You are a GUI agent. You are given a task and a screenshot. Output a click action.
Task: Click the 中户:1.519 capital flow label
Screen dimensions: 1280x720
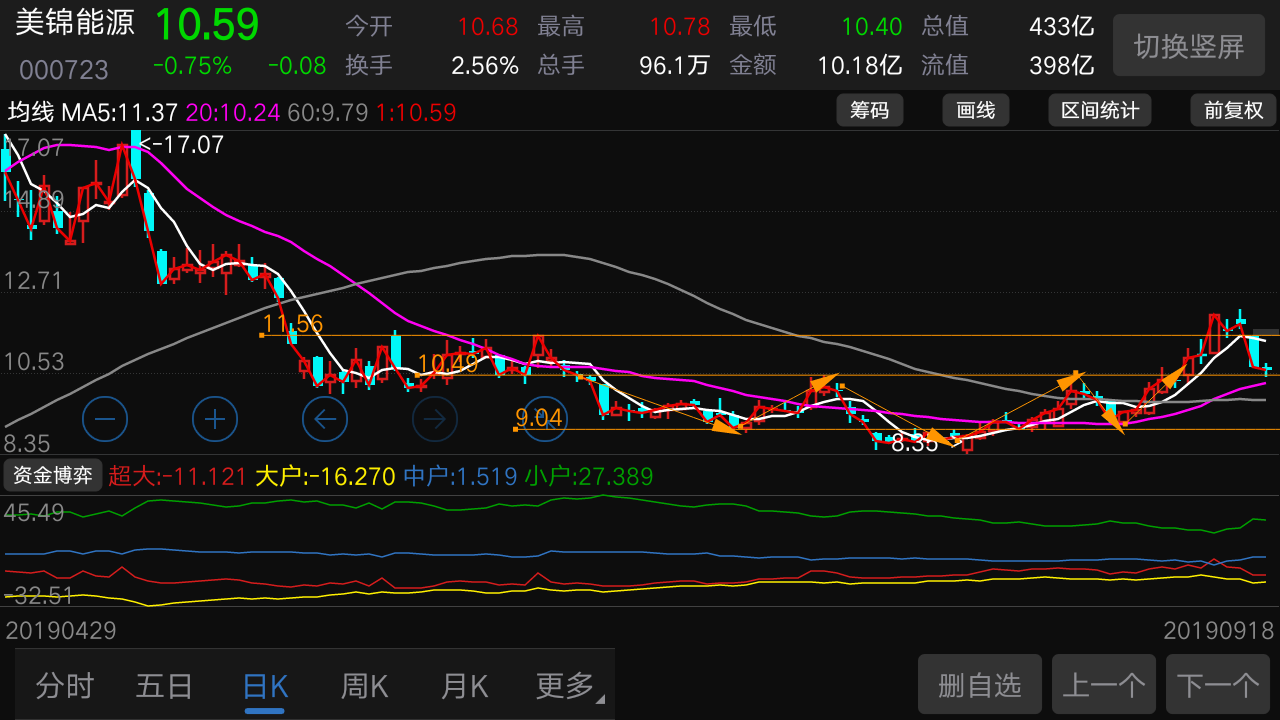coord(460,476)
